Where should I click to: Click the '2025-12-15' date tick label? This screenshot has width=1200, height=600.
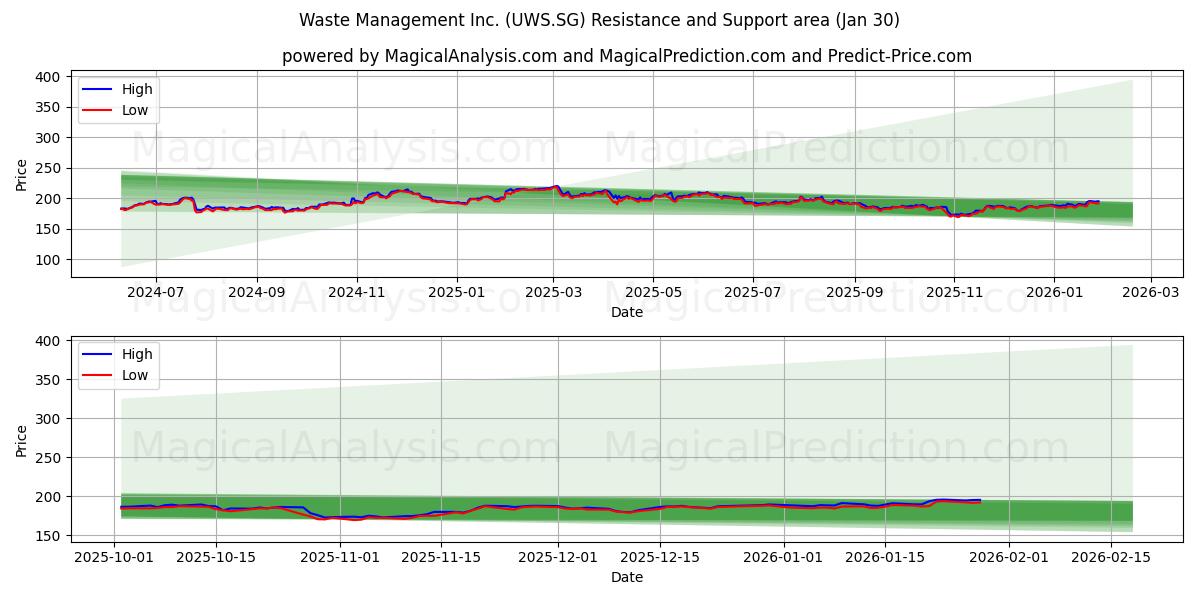659,558
